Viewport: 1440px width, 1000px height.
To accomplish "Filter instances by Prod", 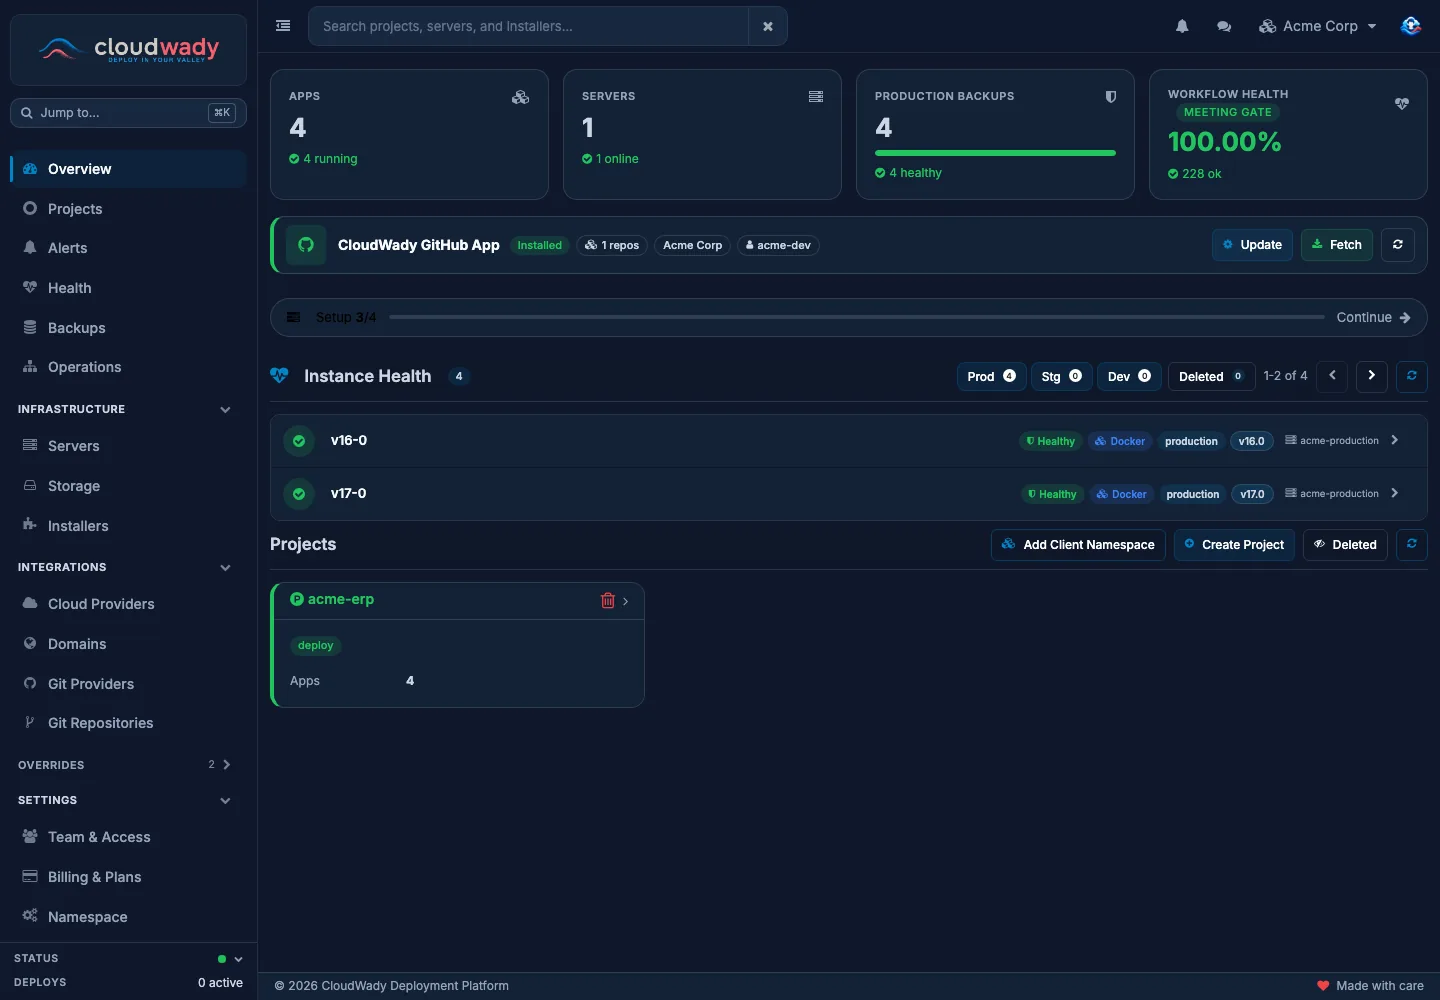I will (x=991, y=376).
